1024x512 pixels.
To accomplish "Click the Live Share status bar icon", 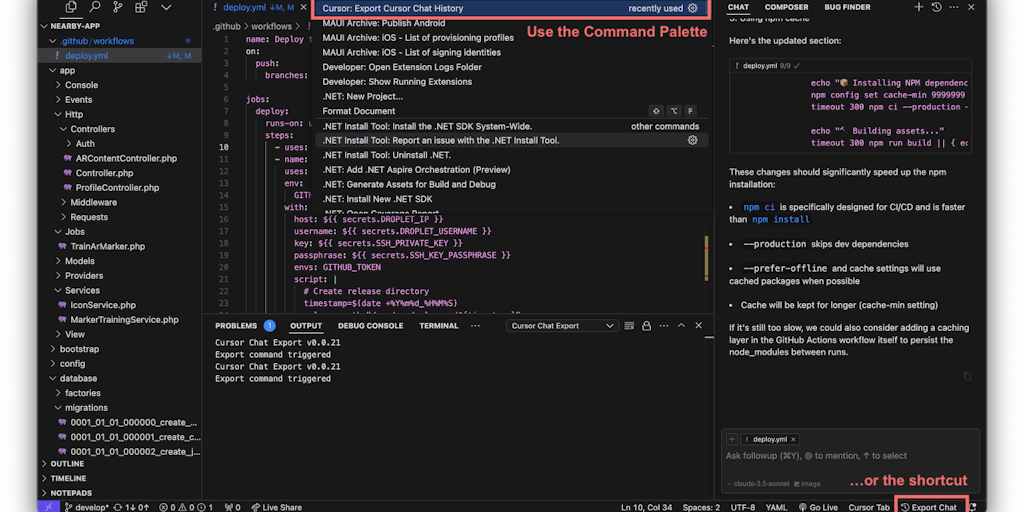I will pos(275,507).
